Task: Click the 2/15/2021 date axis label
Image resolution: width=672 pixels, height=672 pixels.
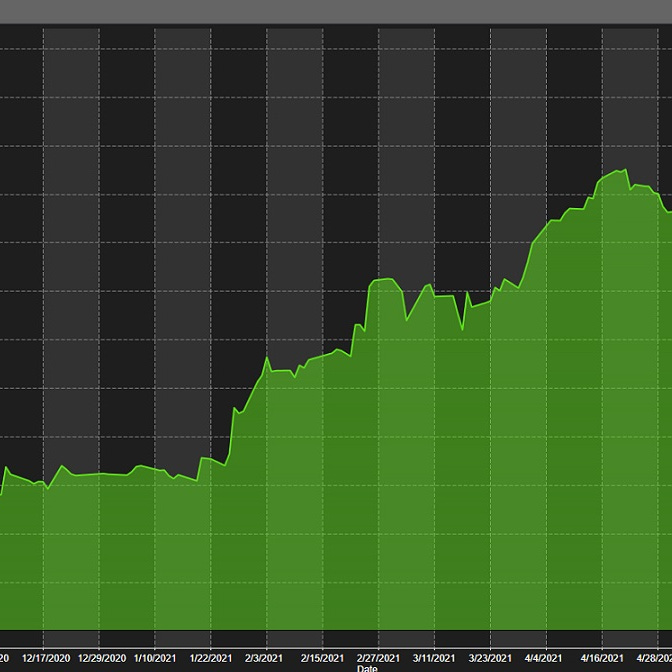Action: (x=322, y=658)
